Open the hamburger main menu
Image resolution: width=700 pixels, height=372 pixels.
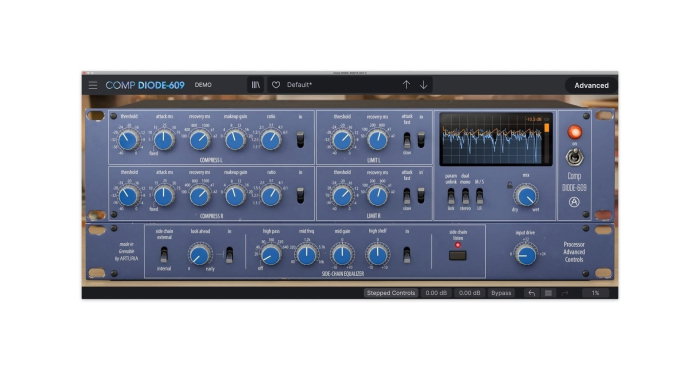click(93, 85)
